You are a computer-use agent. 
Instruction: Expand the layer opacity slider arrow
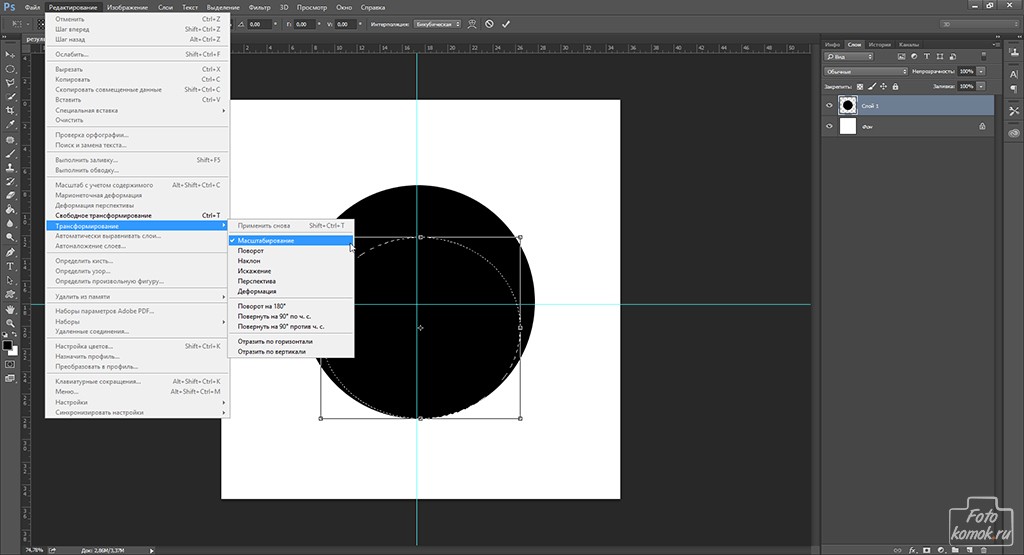coord(981,71)
